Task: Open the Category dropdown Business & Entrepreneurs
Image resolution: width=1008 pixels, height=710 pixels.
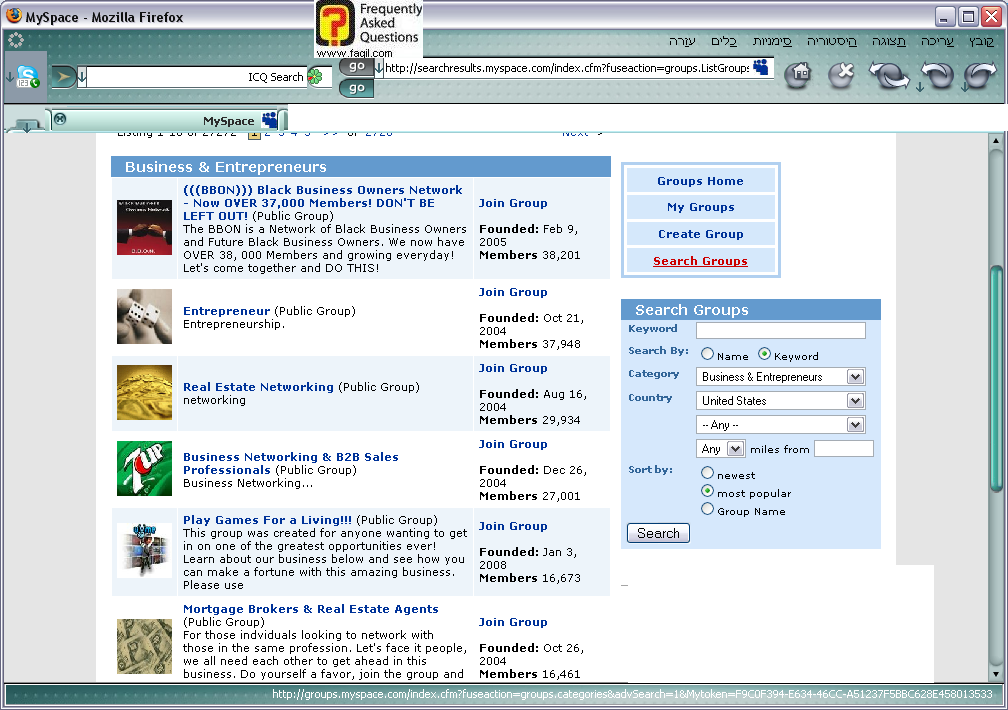Action: coord(780,377)
